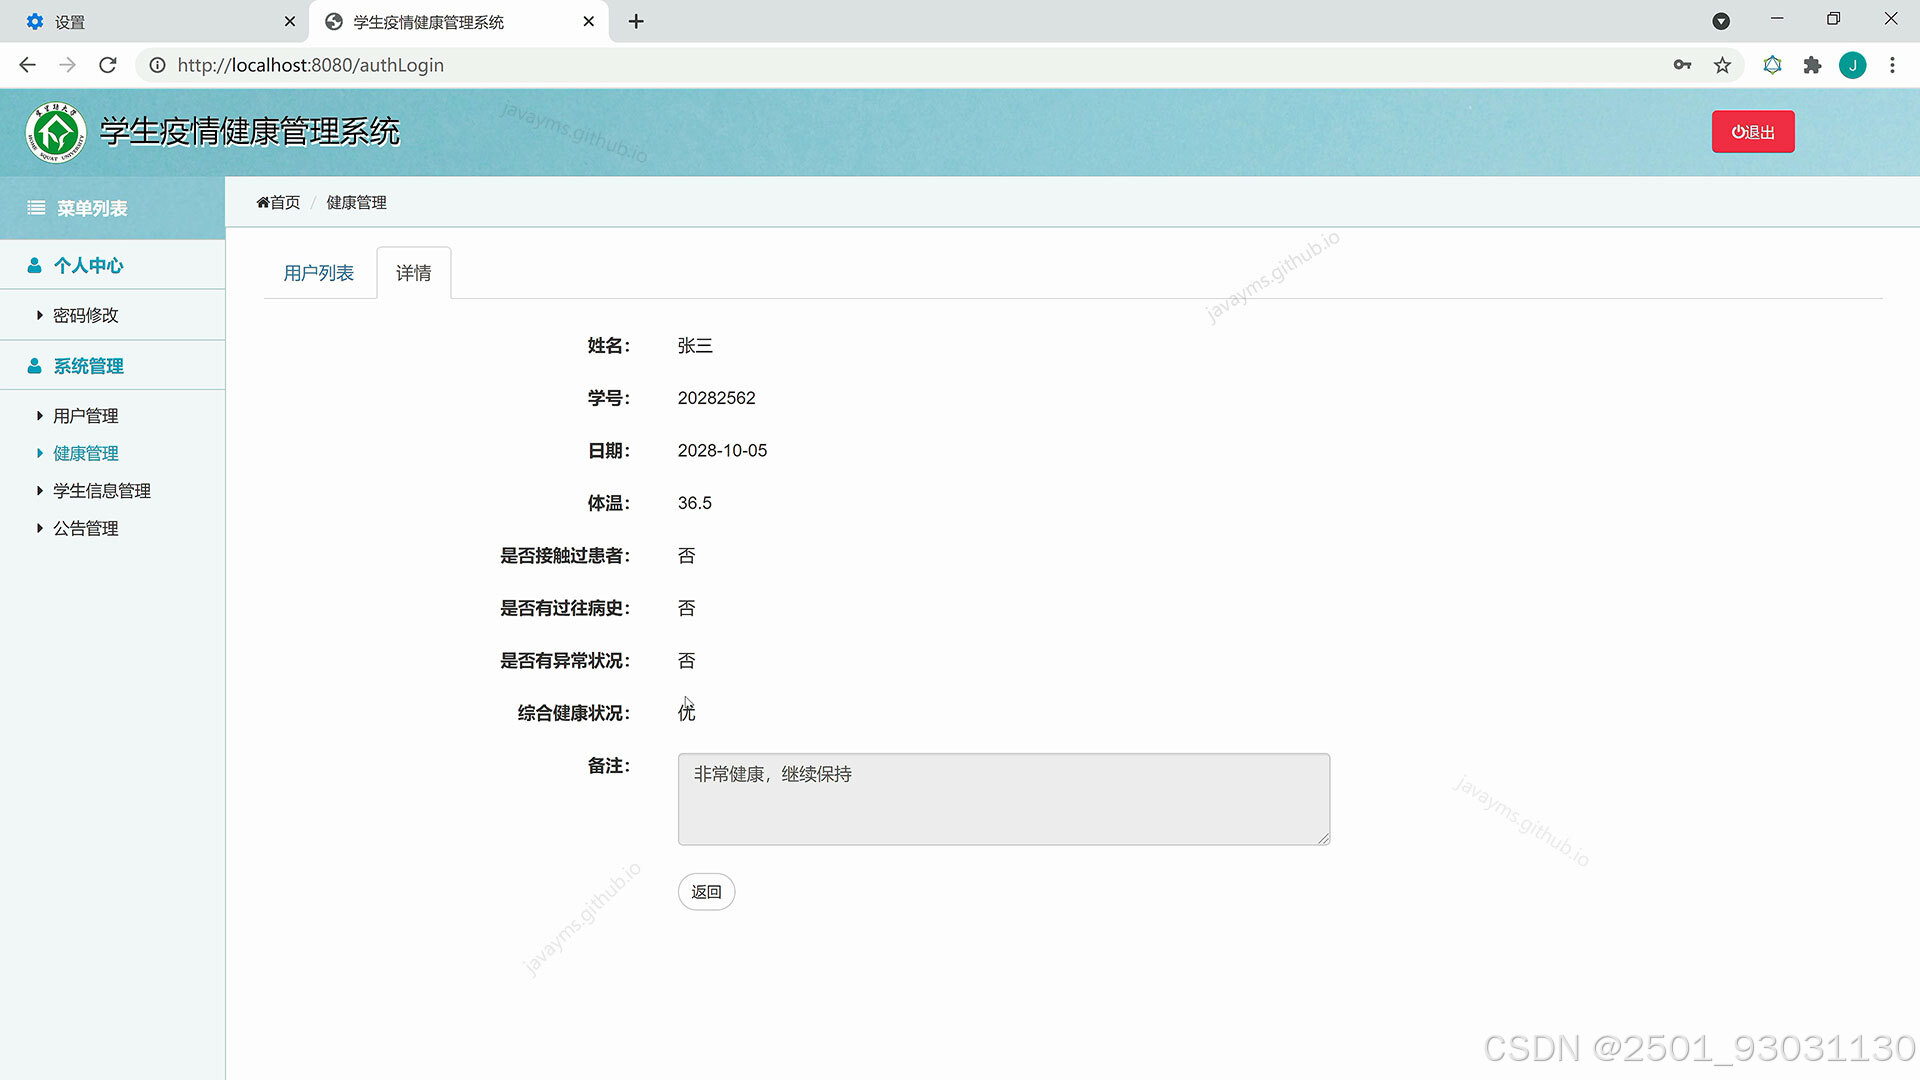1920x1080 pixels.
Task: Open 用户管理 in the sidebar
Action: [x=85, y=416]
